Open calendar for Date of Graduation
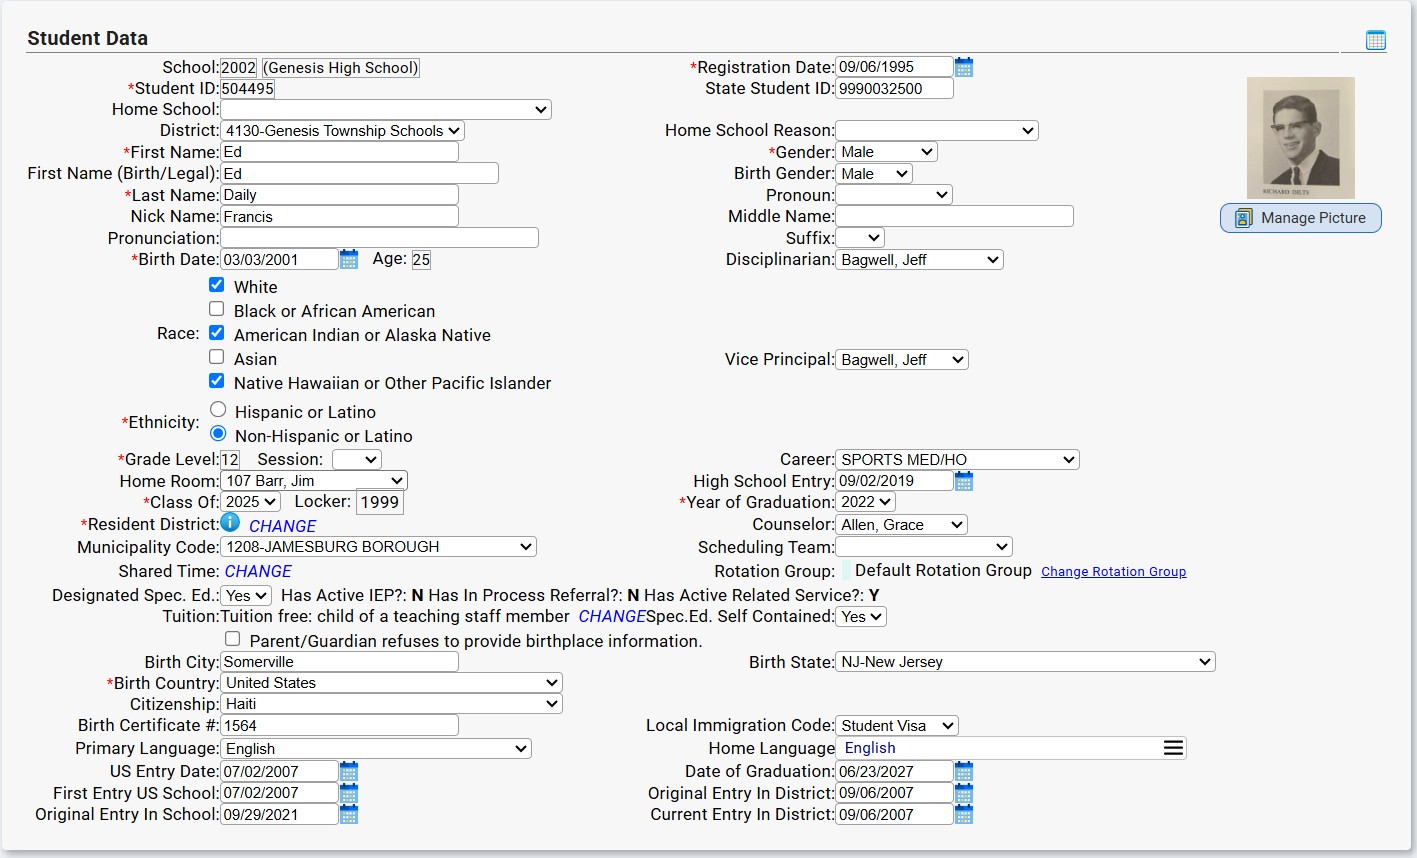 coord(964,771)
